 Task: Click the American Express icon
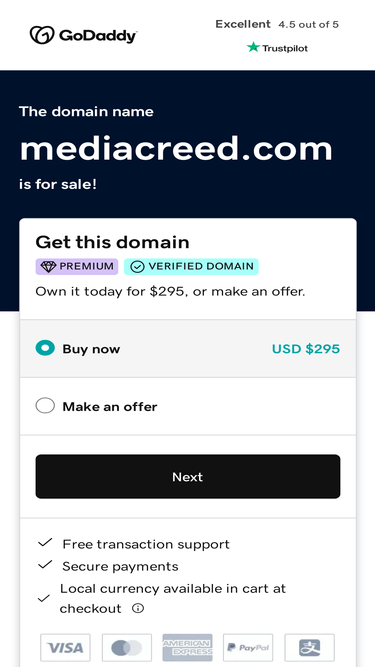pos(188,648)
